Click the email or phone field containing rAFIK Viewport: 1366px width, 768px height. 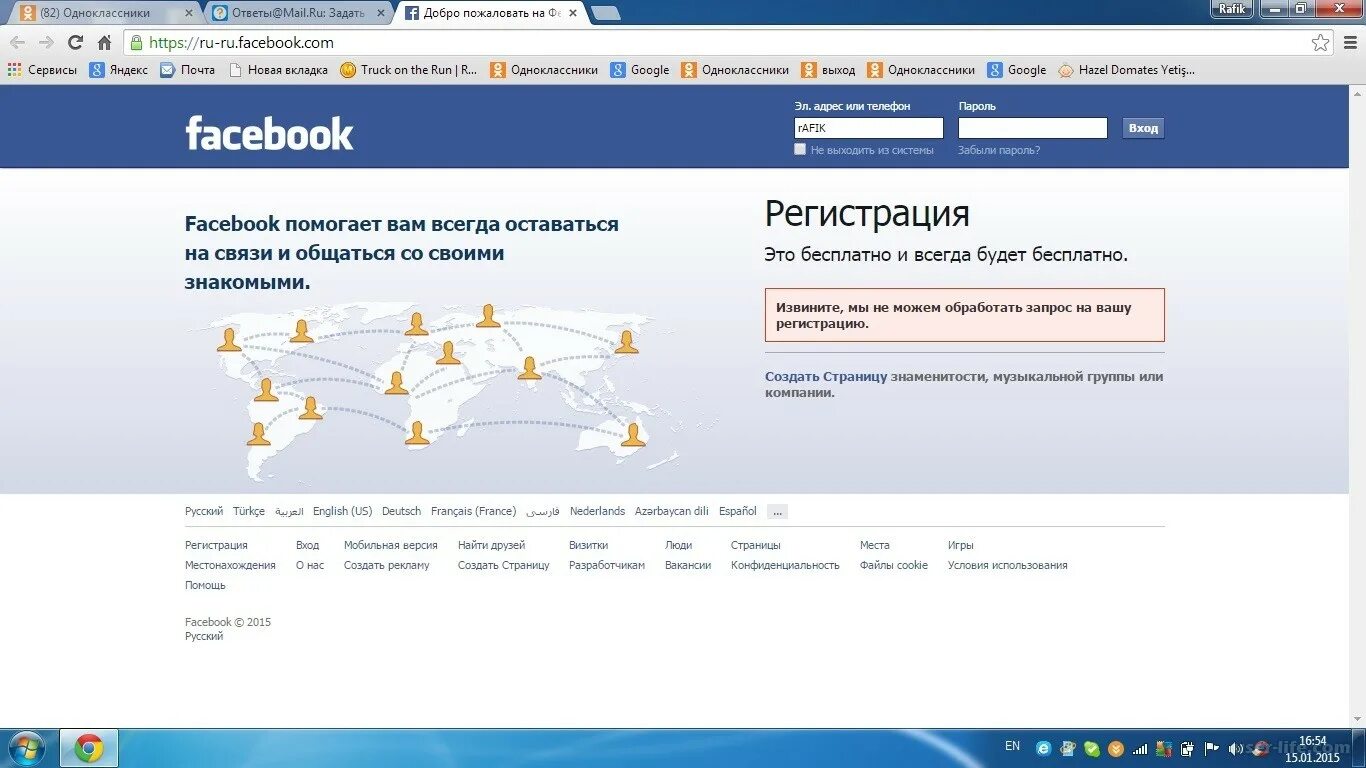coord(869,128)
